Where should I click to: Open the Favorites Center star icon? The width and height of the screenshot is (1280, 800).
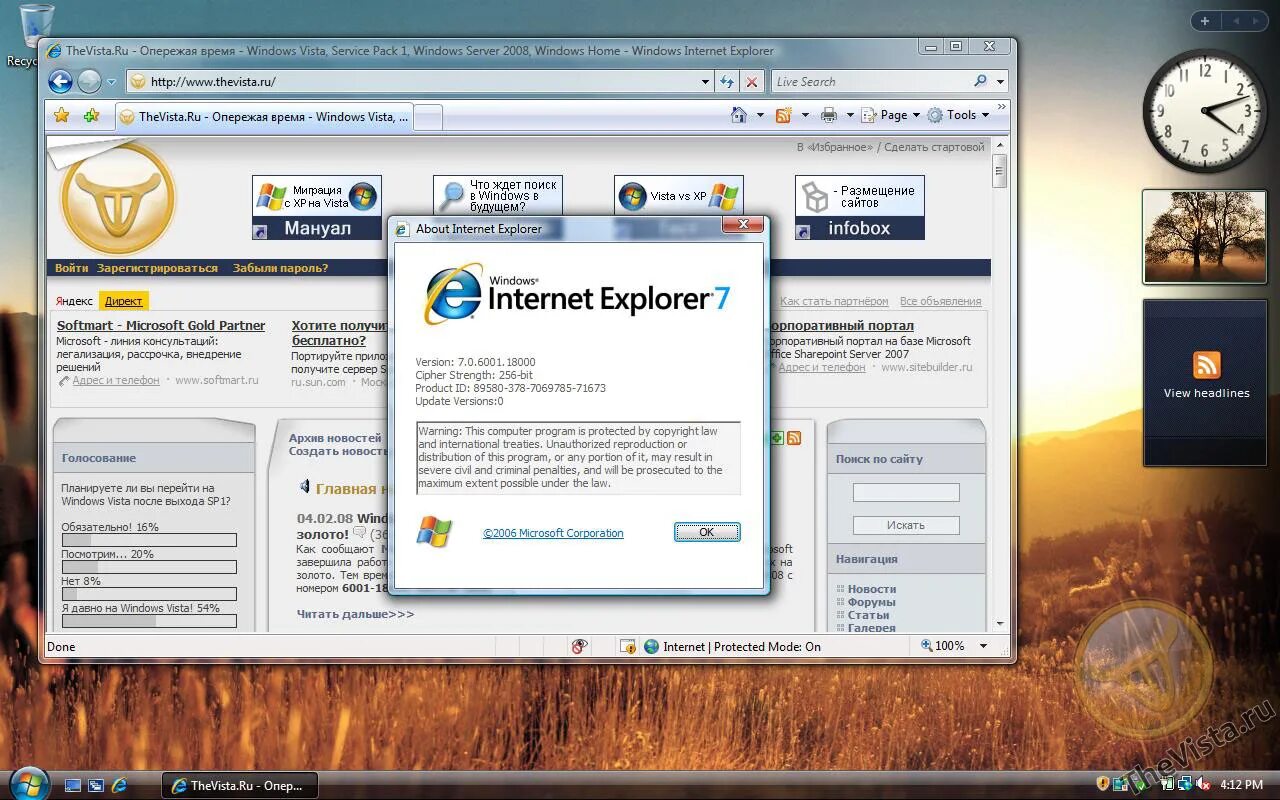coord(62,116)
